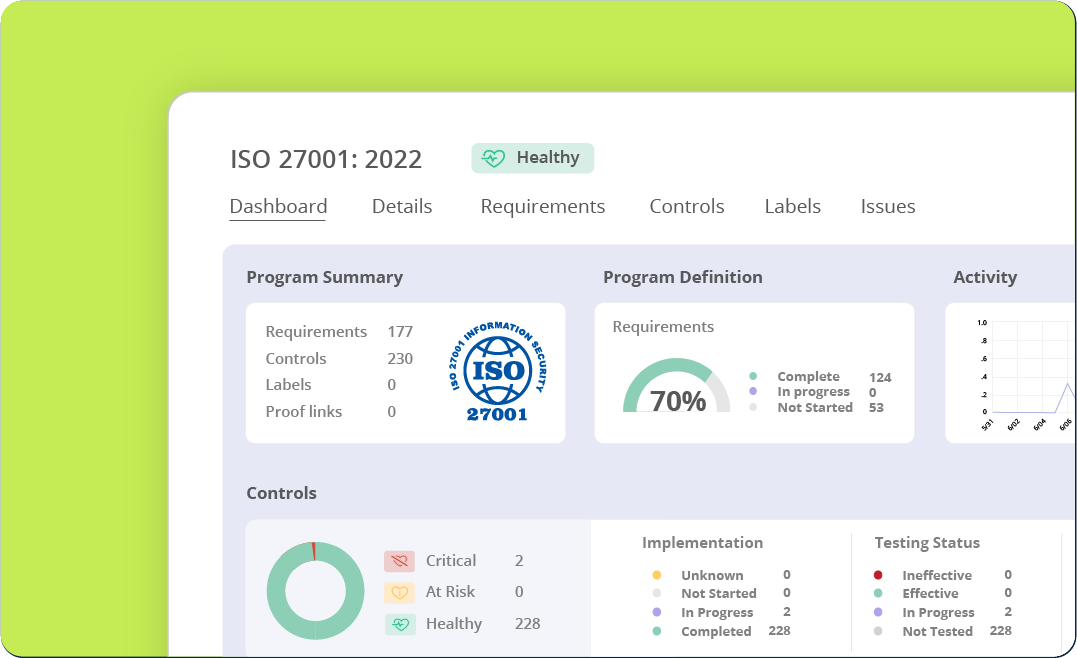This screenshot has width=1077, height=658.
Task: Click the Effective testing entry
Action: click(942, 593)
